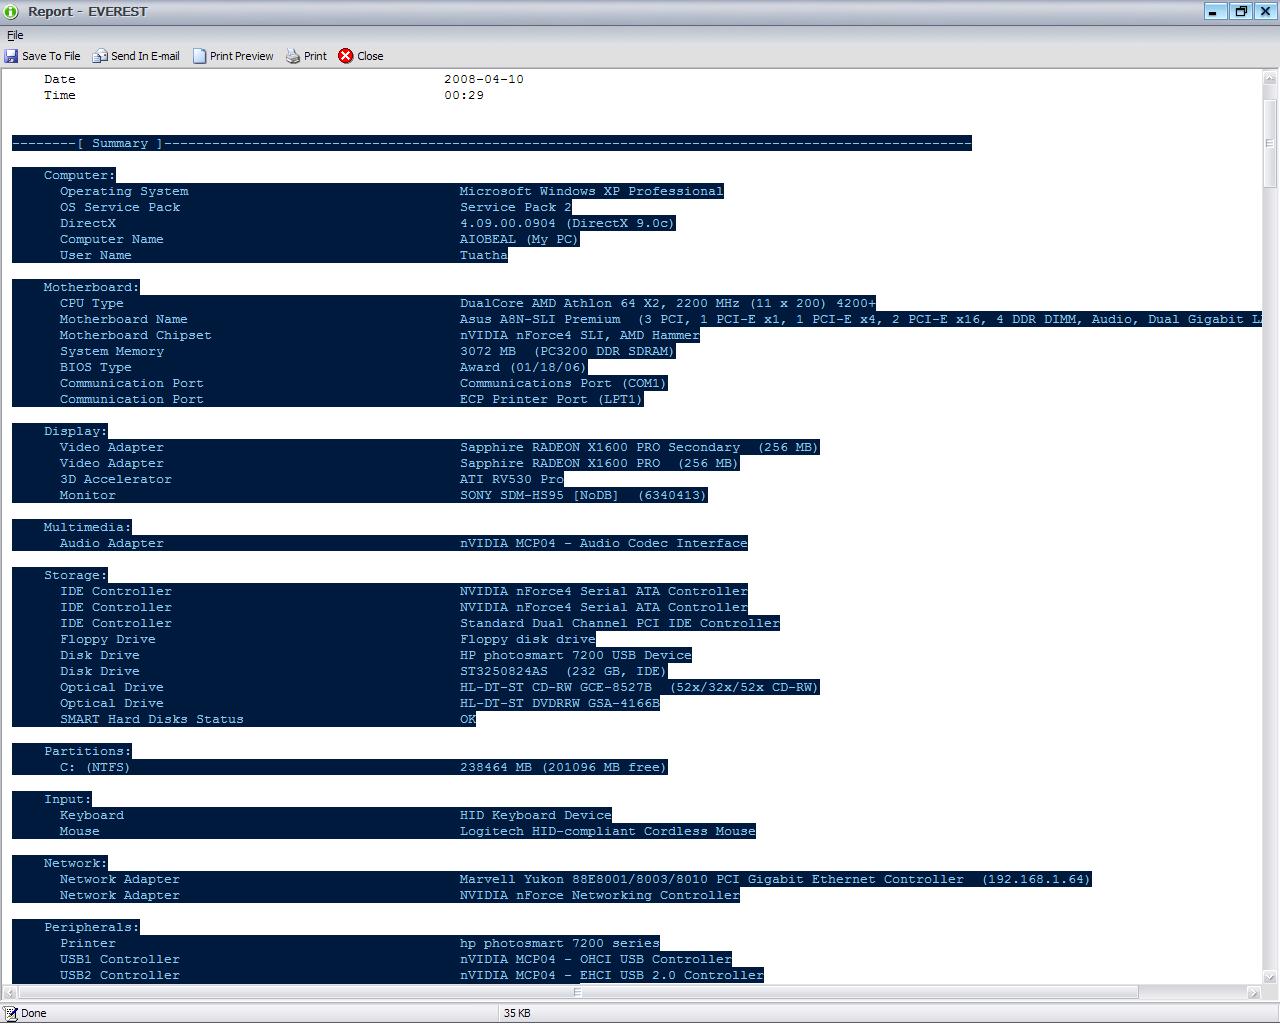This screenshot has height=1024, width=1280.
Task: Click 'hp photosmart 7200 series' printer value
Action: (x=559, y=943)
